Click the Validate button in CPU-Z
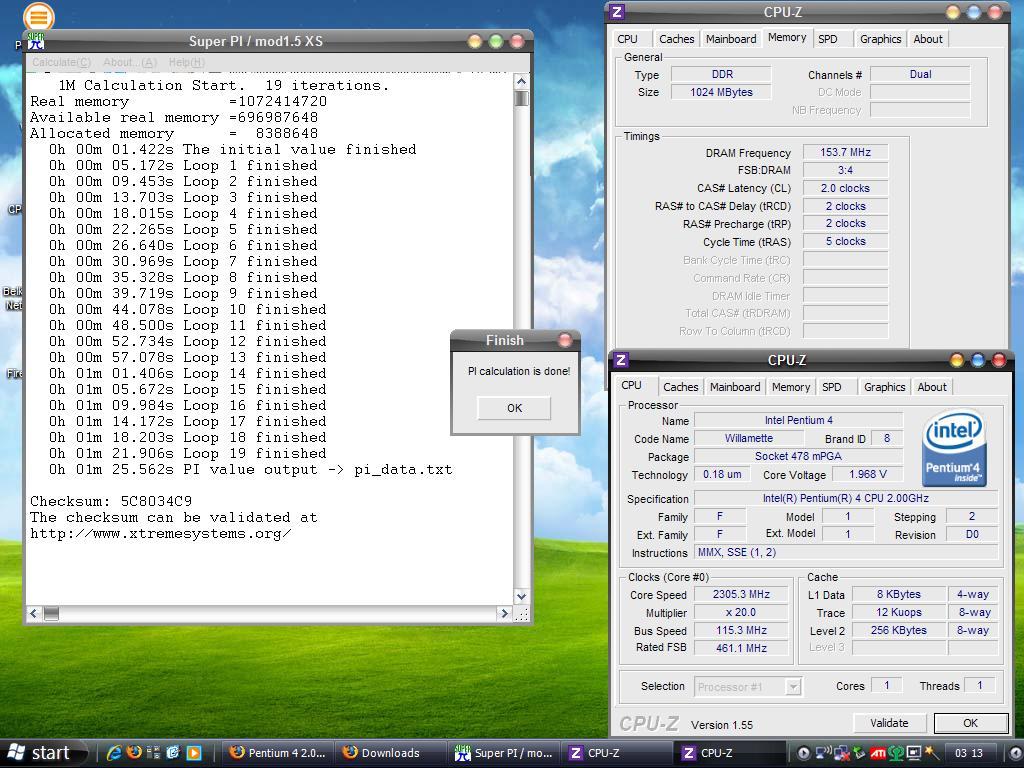The image size is (1024, 768). click(889, 723)
